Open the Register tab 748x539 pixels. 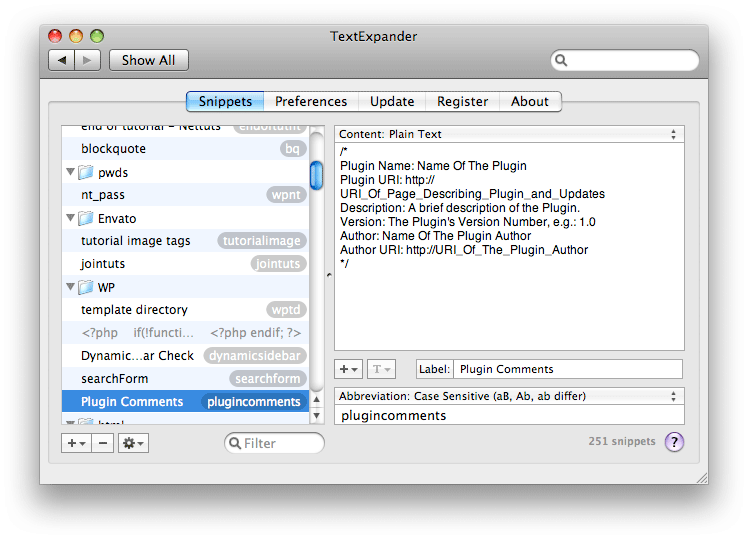[x=462, y=102]
